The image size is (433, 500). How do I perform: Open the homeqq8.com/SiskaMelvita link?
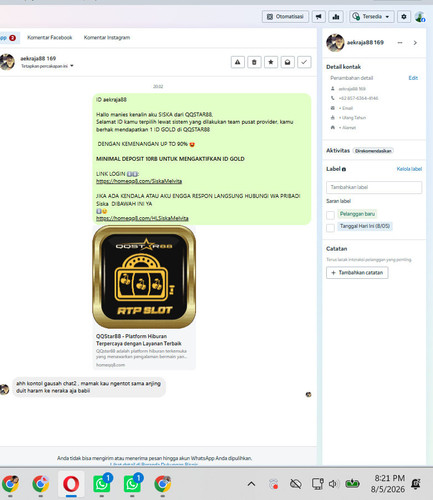tap(139, 181)
